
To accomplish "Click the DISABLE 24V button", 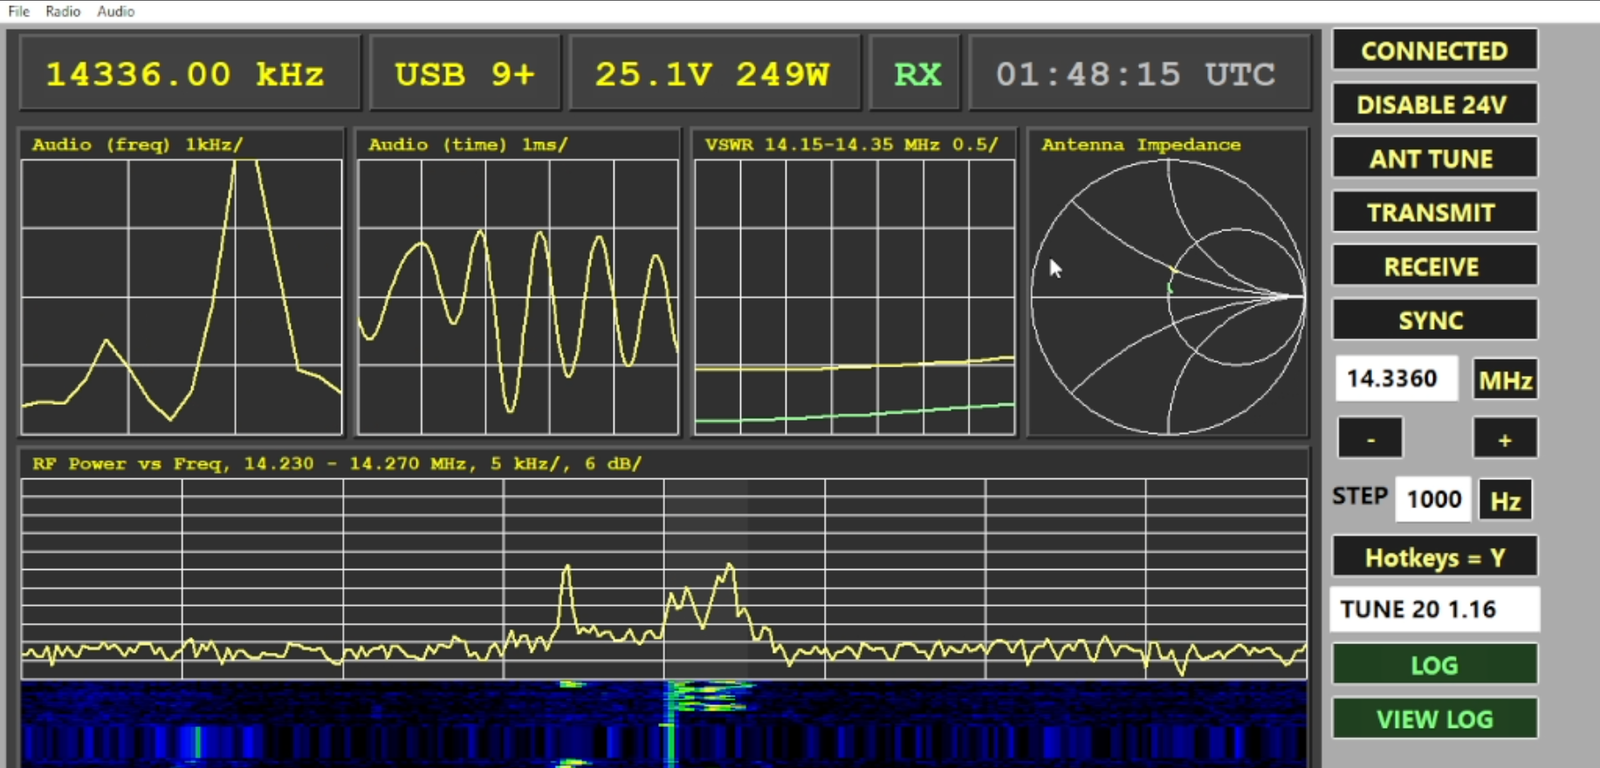I will (x=1434, y=105).
